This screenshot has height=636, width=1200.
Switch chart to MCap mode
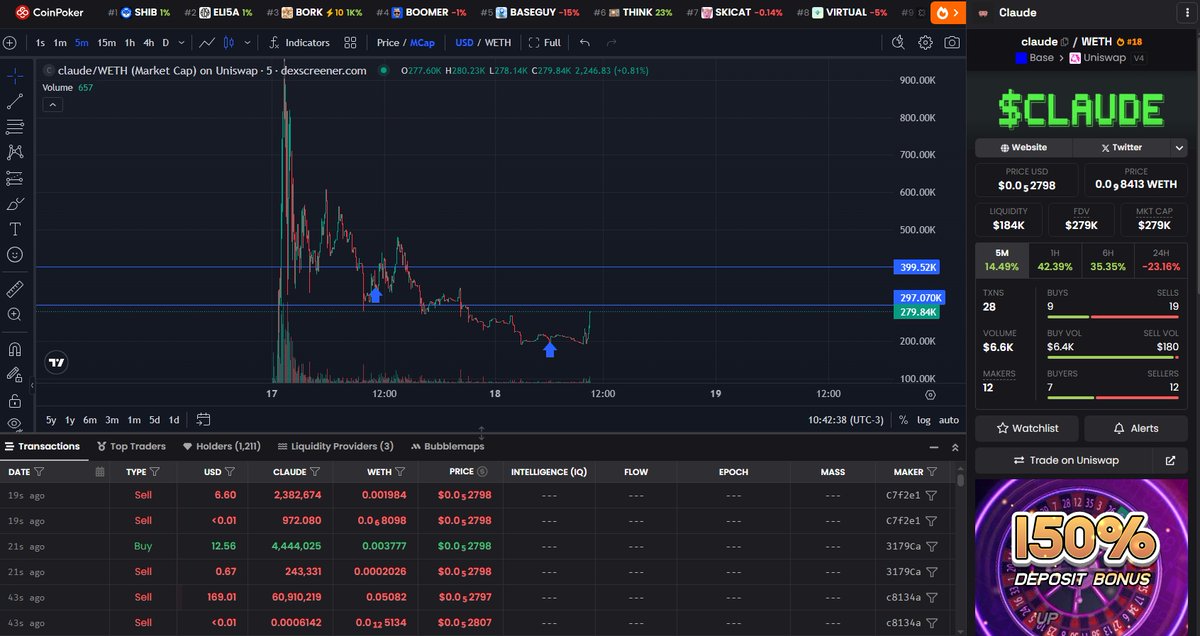tap(423, 43)
